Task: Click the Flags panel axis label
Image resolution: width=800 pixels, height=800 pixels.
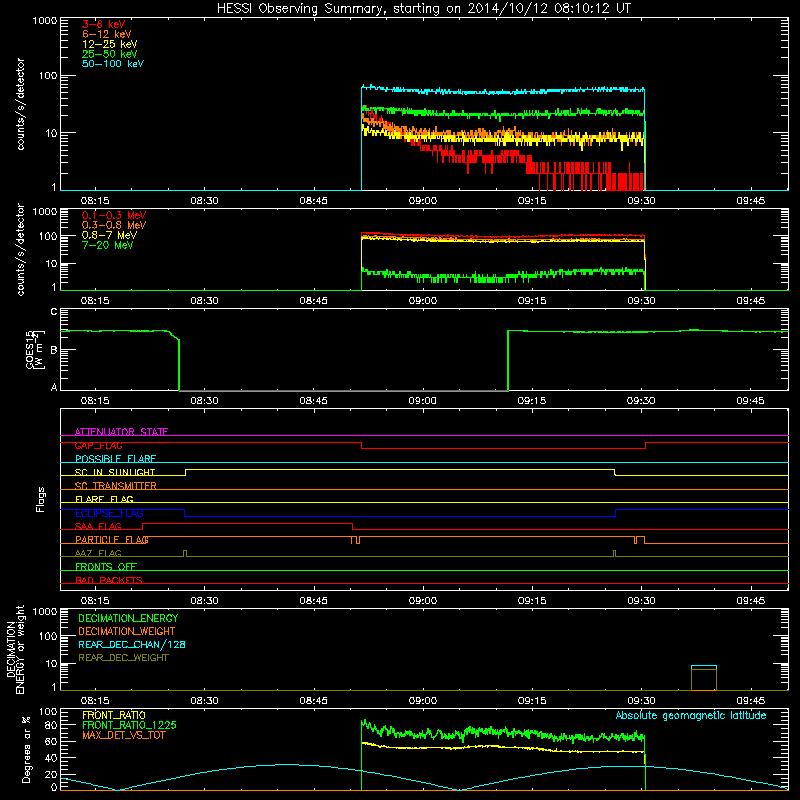Action: click(41, 499)
